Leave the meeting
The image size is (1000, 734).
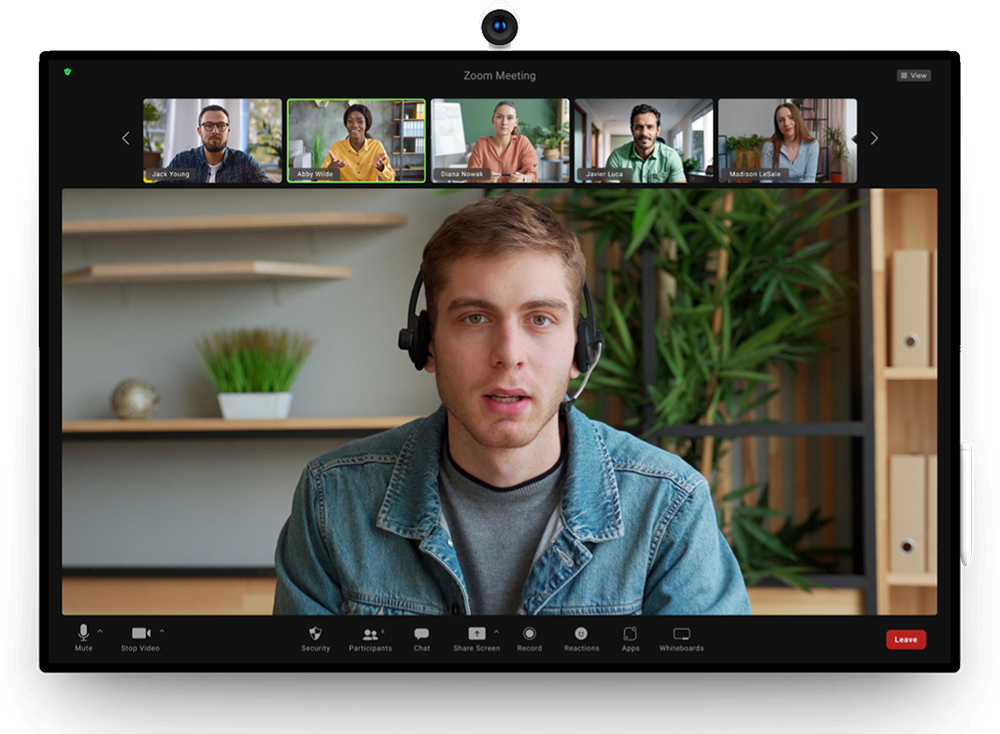[x=906, y=639]
